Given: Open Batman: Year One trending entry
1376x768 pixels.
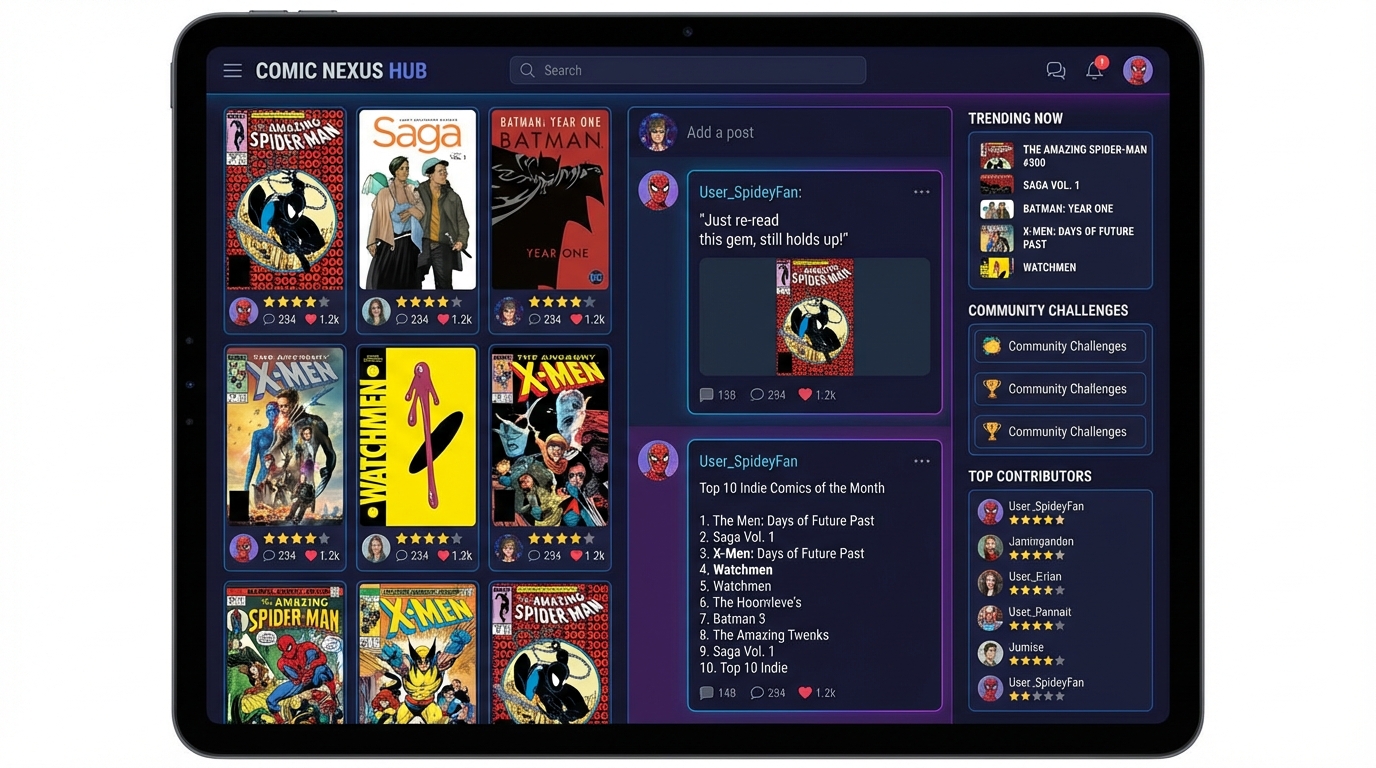Looking at the screenshot, I should coord(1067,209).
